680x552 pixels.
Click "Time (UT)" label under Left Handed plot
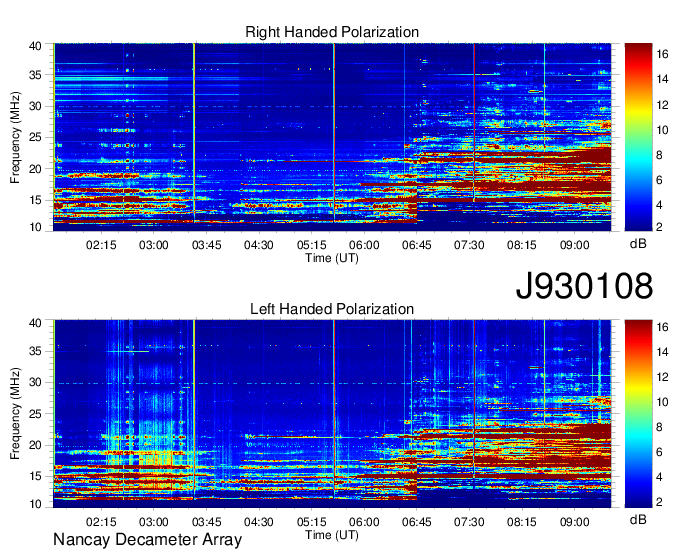point(332,535)
